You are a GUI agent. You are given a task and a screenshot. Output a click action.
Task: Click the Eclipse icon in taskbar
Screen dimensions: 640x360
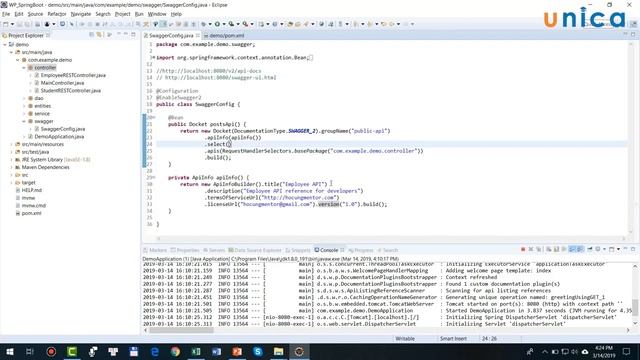coord(299,351)
